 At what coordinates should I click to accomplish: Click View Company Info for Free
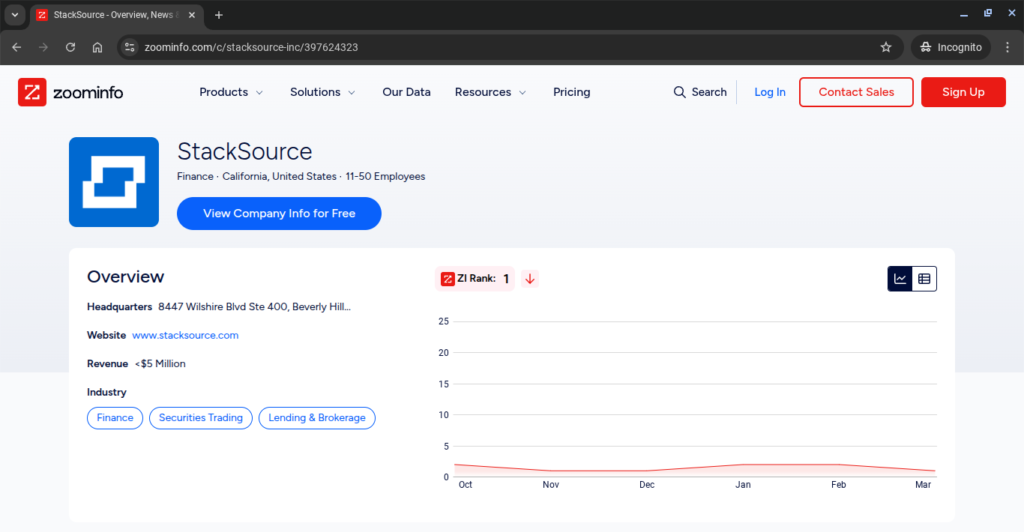[x=279, y=213]
